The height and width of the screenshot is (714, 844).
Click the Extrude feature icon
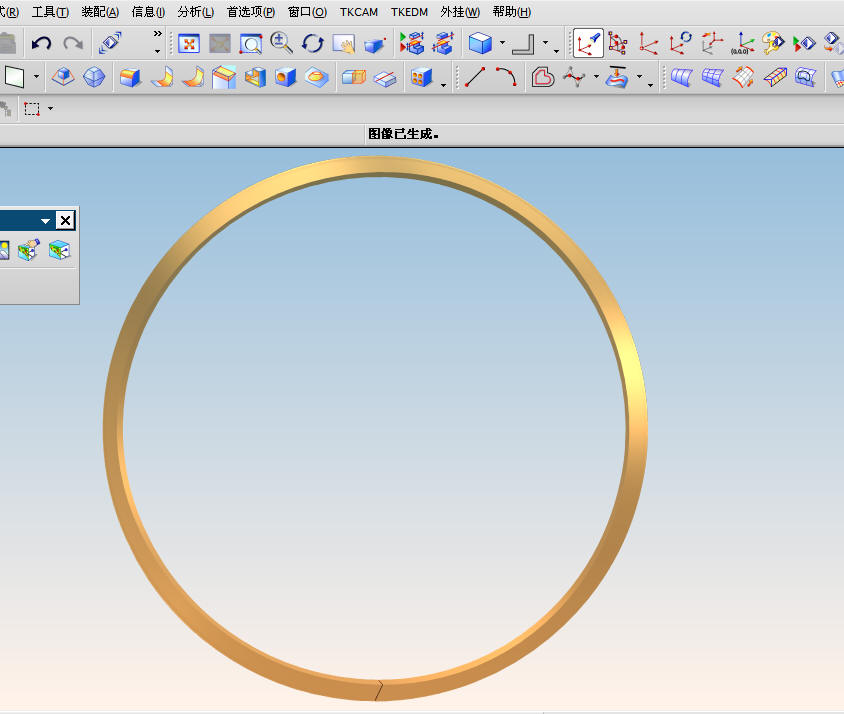tap(129, 78)
